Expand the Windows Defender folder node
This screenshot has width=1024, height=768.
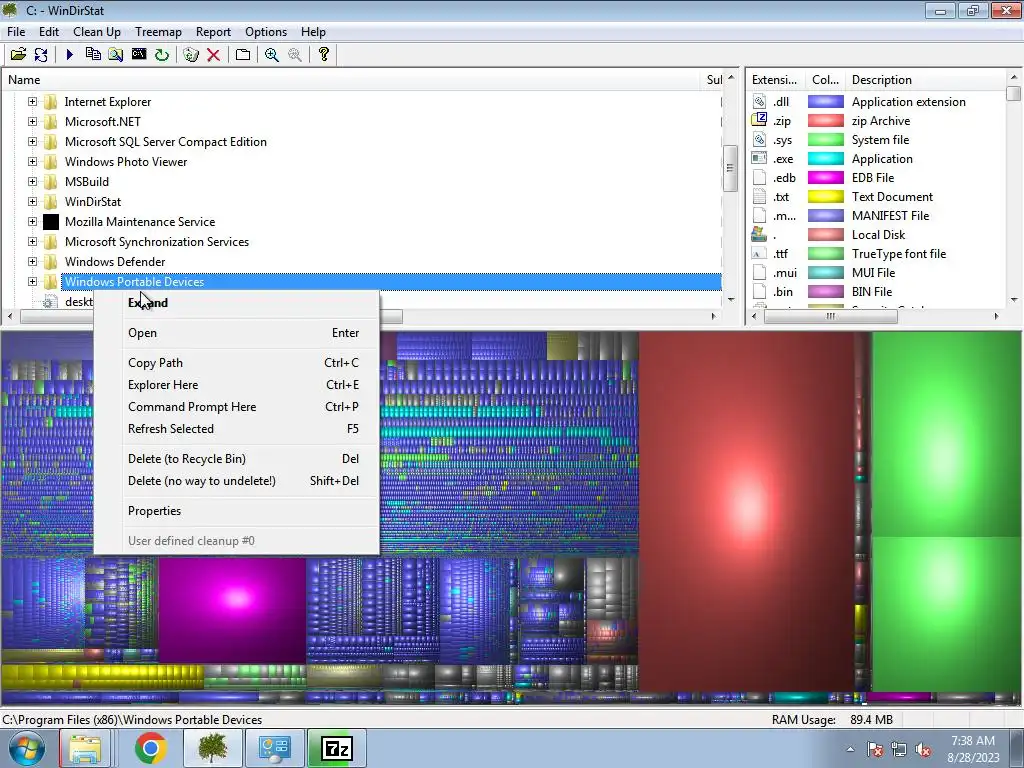(x=32, y=262)
